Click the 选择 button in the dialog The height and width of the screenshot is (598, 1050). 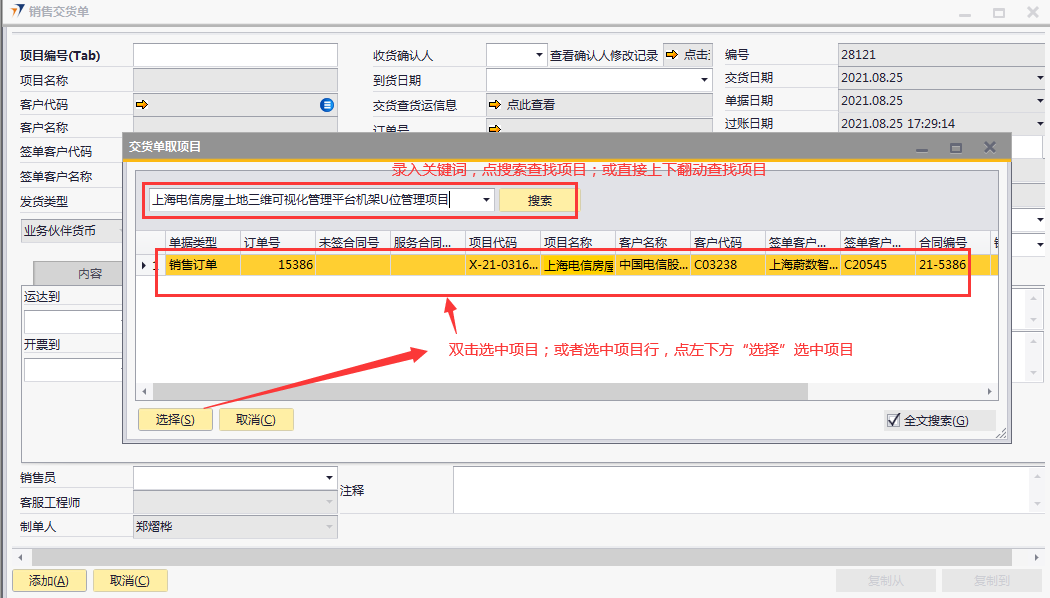click(175, 419)
